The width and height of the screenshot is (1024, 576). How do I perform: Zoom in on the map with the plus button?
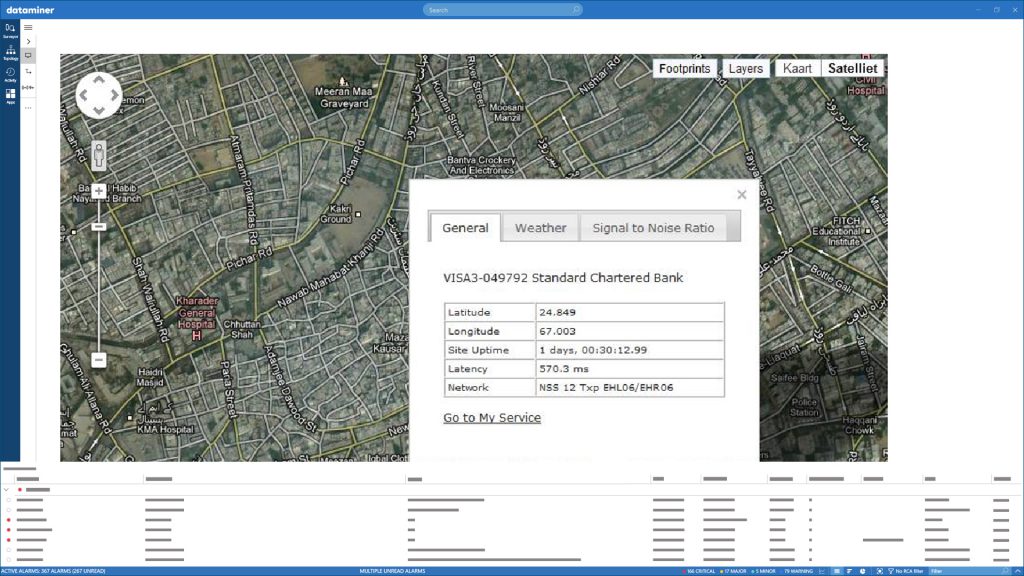[x=99, y=191]
